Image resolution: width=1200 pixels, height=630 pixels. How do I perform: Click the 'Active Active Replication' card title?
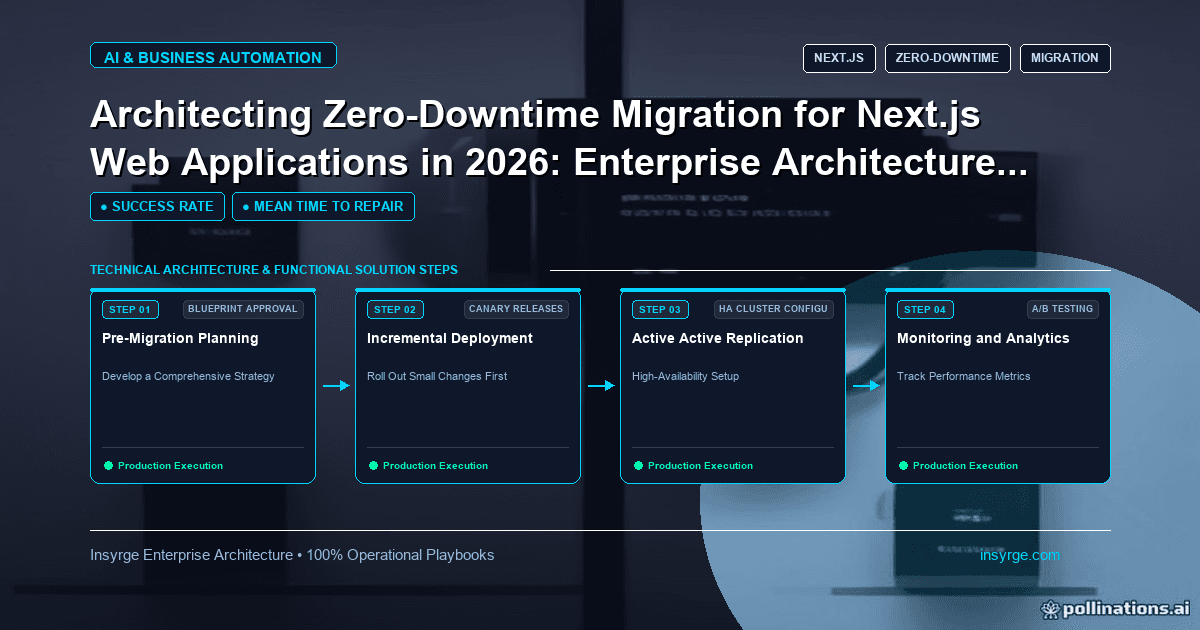tap(718, 338)
